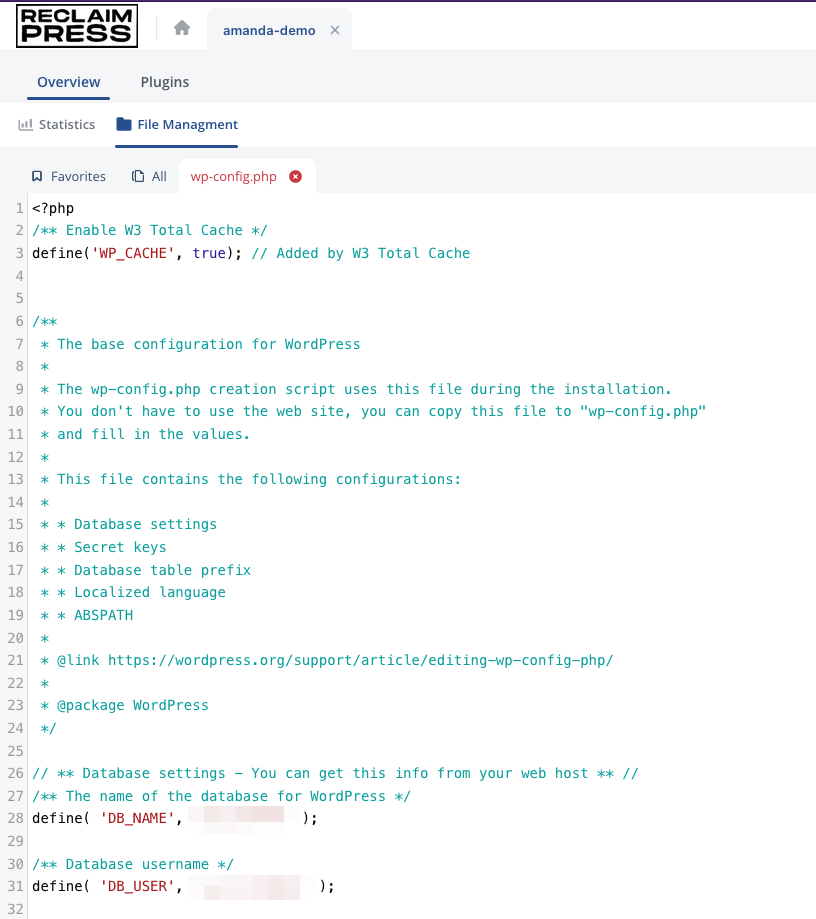Click 'WP_CACHE' constant on line 3
The width and height of the screenshot is (816, 919).
(133, 253)
